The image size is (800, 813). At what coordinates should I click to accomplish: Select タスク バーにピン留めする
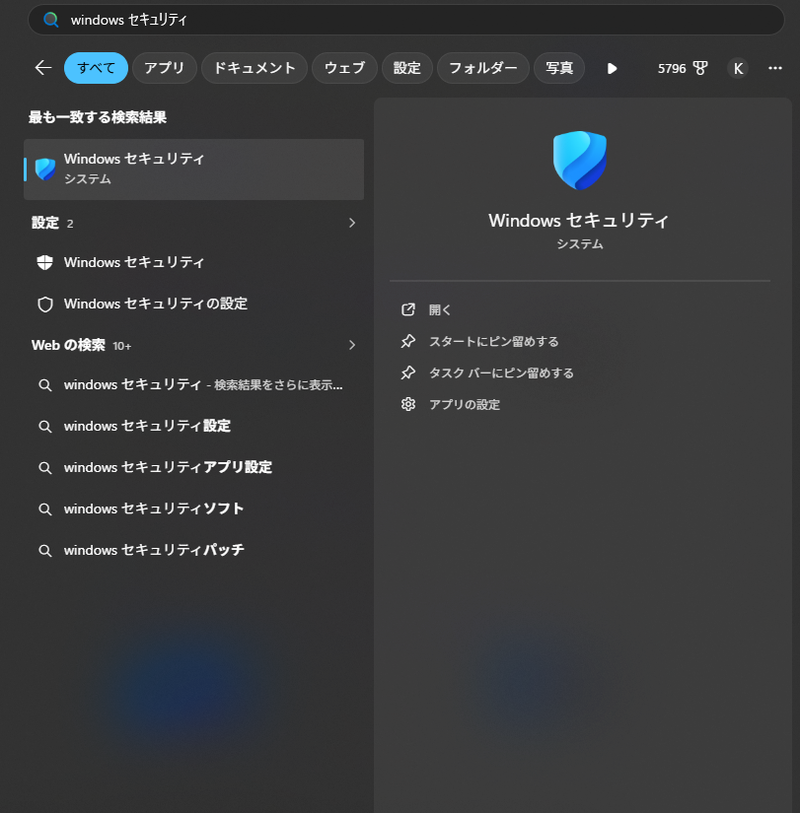click(501, 373)
